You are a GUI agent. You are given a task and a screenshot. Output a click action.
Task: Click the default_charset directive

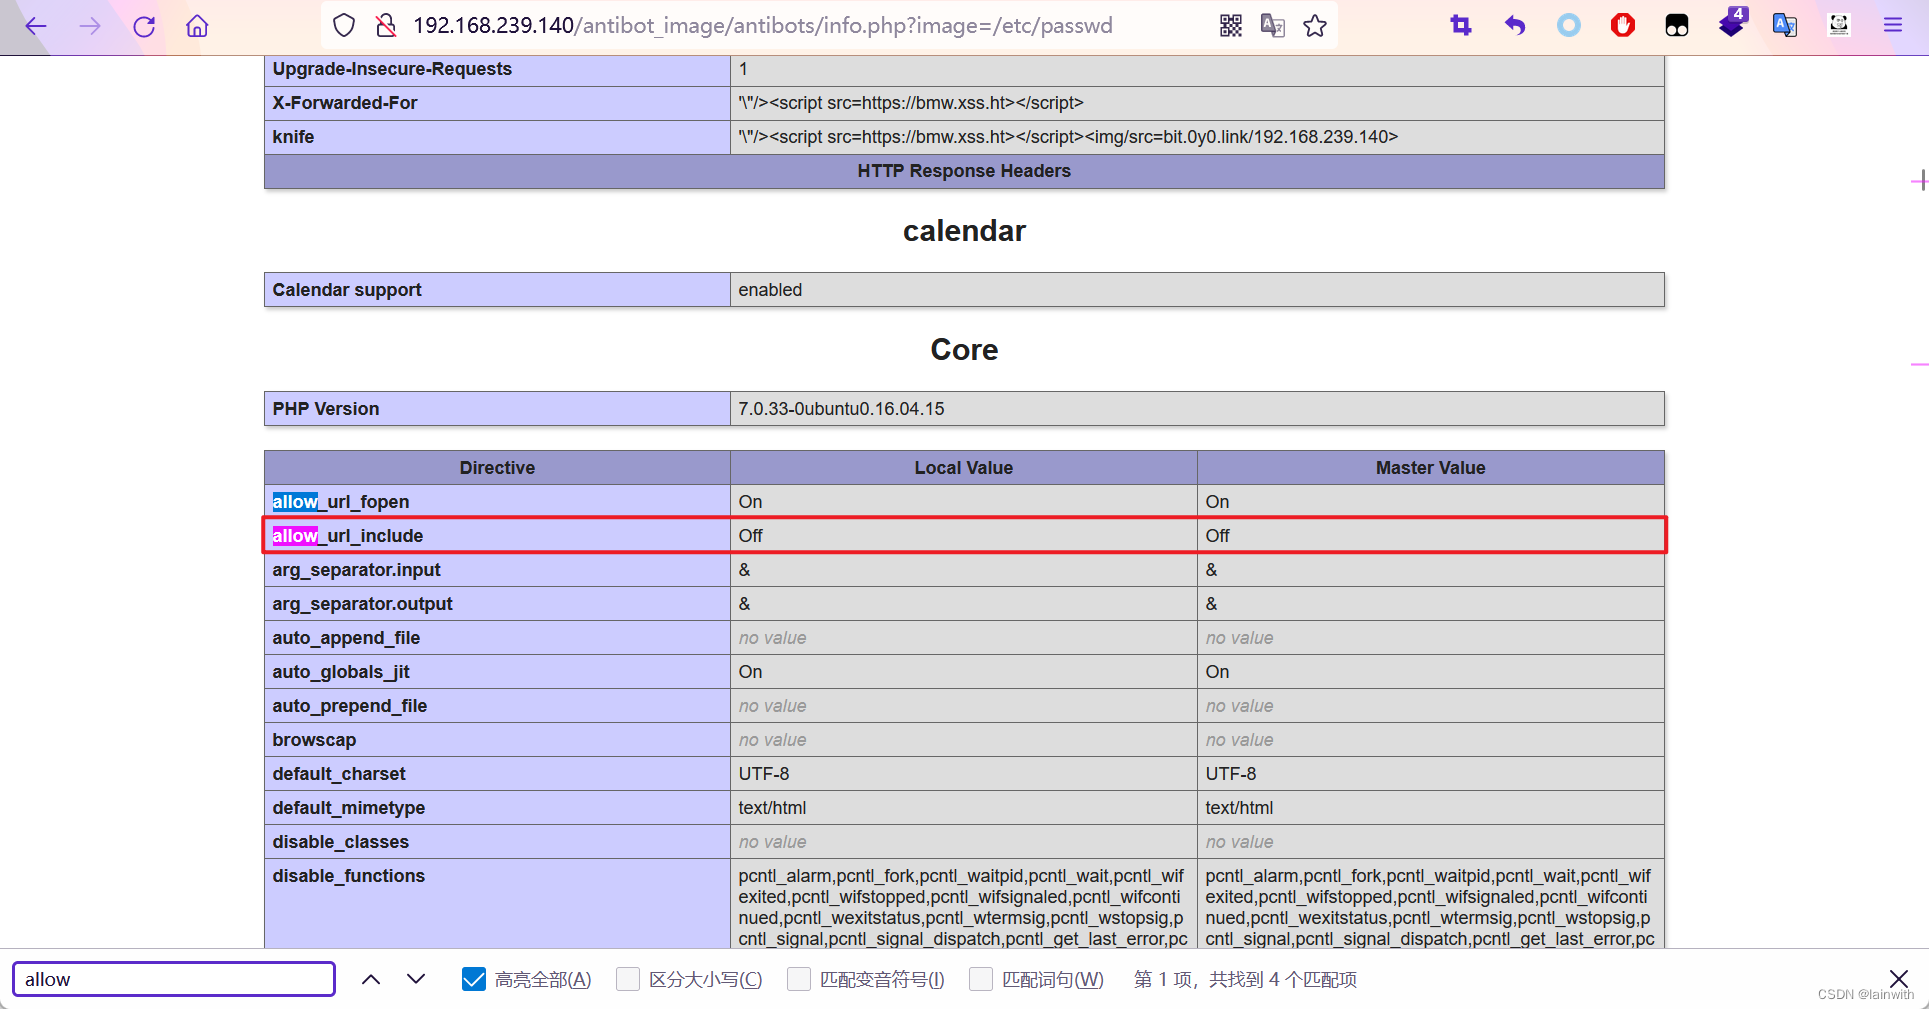coord(339,774)
